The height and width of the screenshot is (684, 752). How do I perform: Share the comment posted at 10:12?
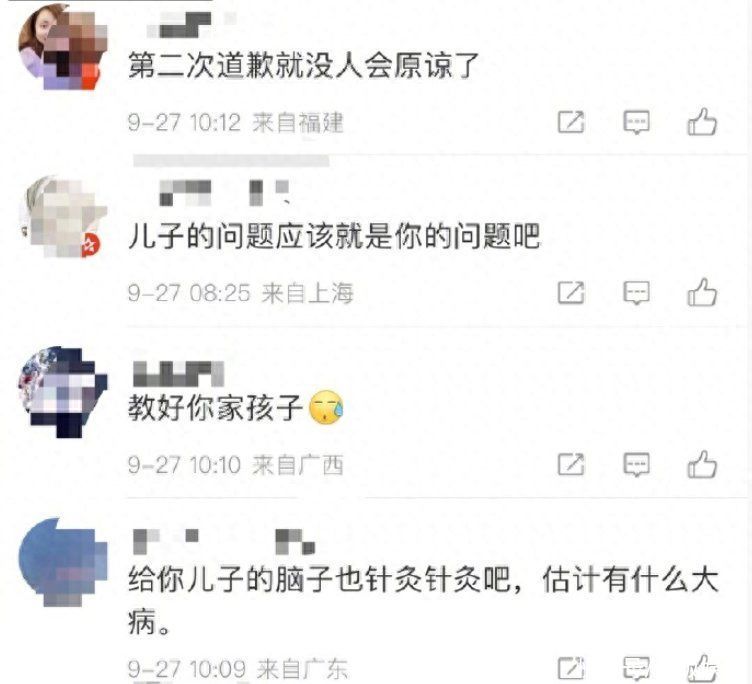coord(571,122)
